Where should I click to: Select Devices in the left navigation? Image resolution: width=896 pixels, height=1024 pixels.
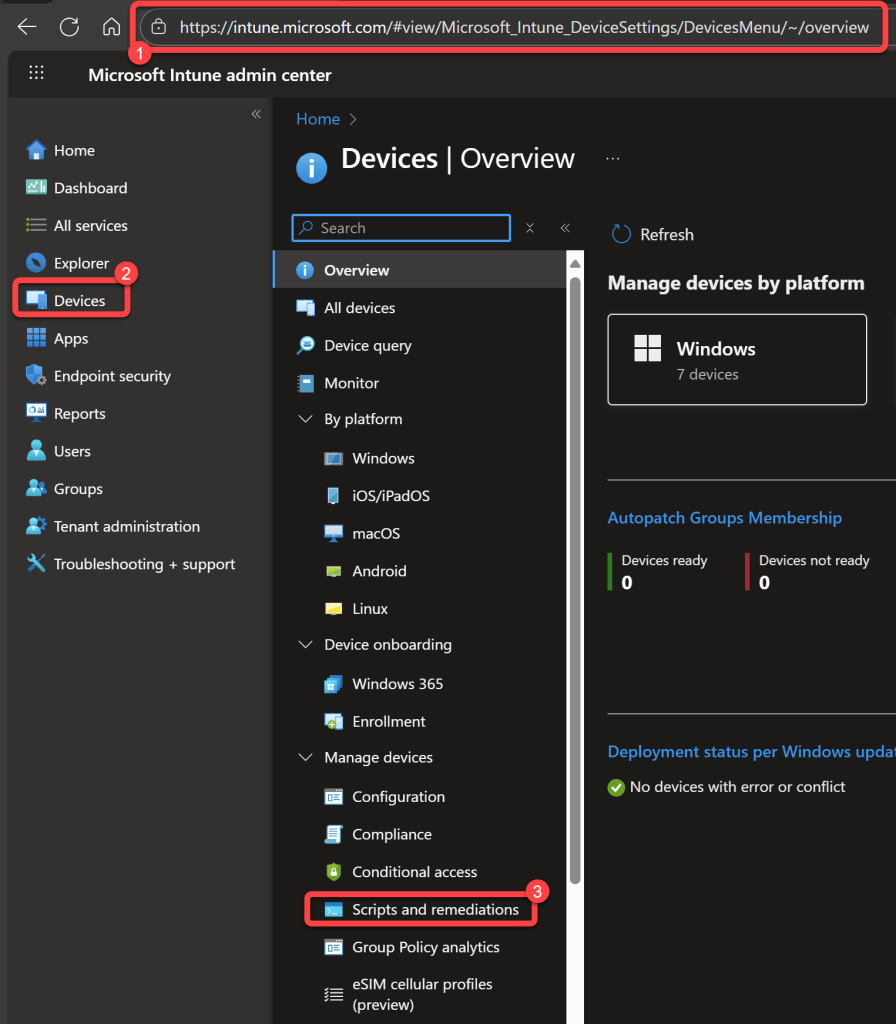tap(79, 301)
